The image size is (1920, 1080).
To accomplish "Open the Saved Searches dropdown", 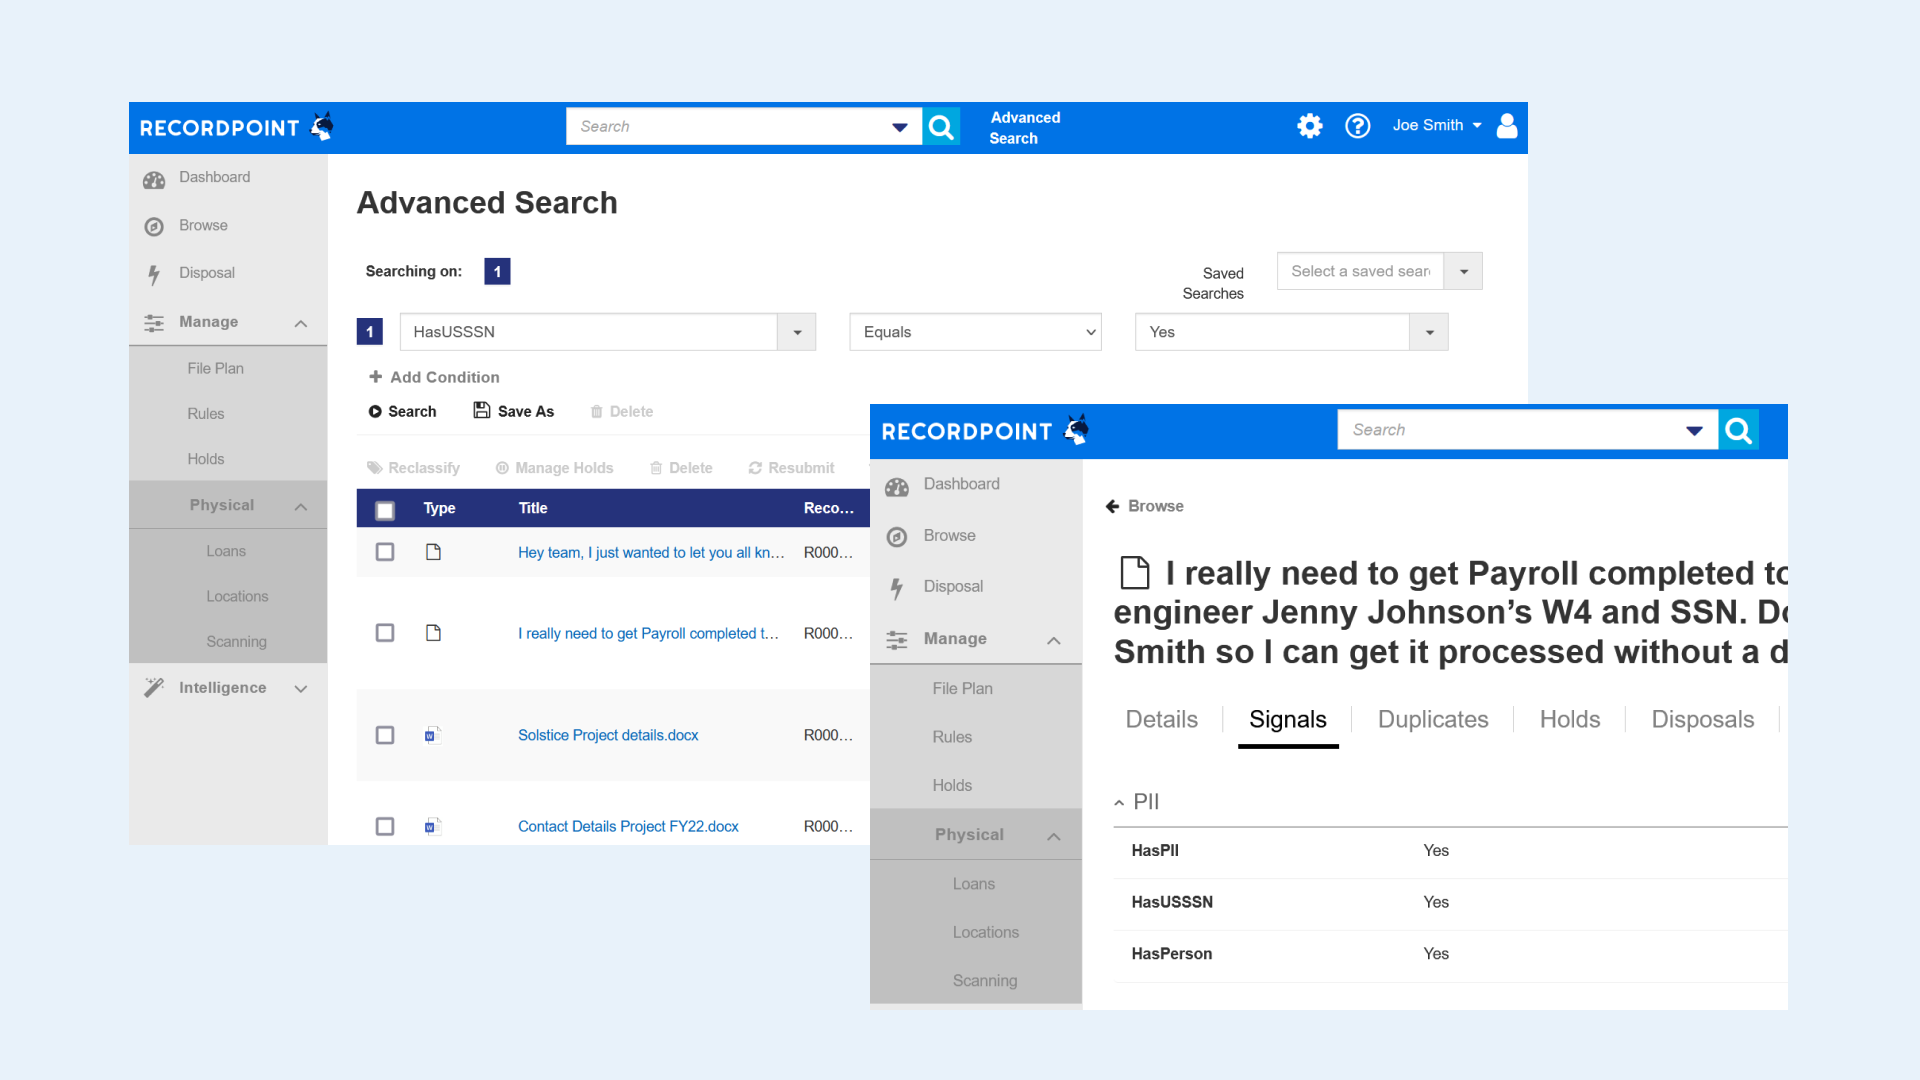I will [x=1464, y=270].
